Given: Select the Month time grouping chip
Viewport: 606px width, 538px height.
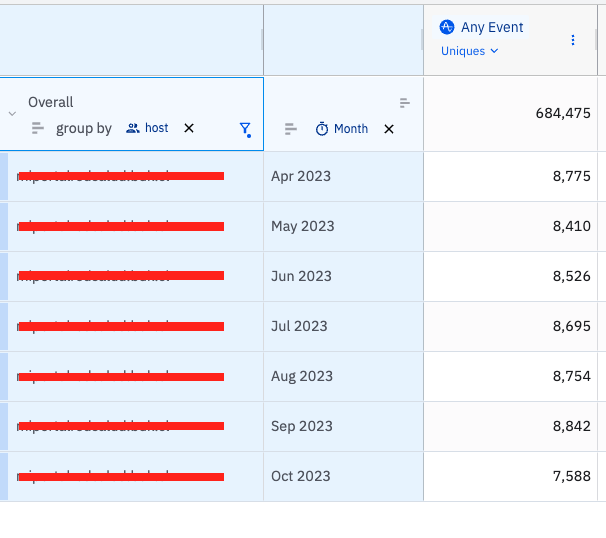Looking at the screenshot, I should tap(342, 129).
